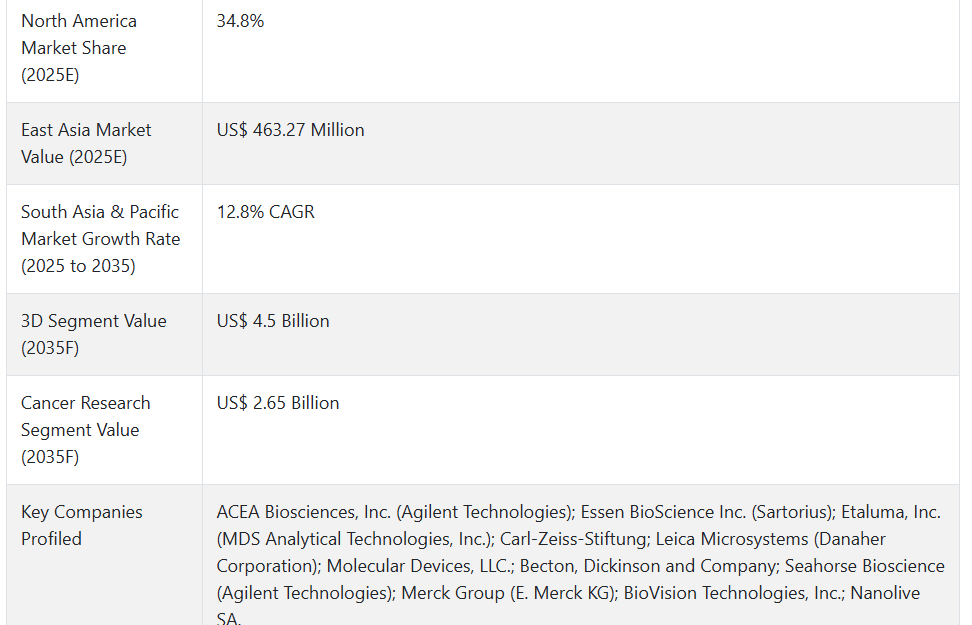Select the US$ 463.27 Million value

click(x=290, y=130)
